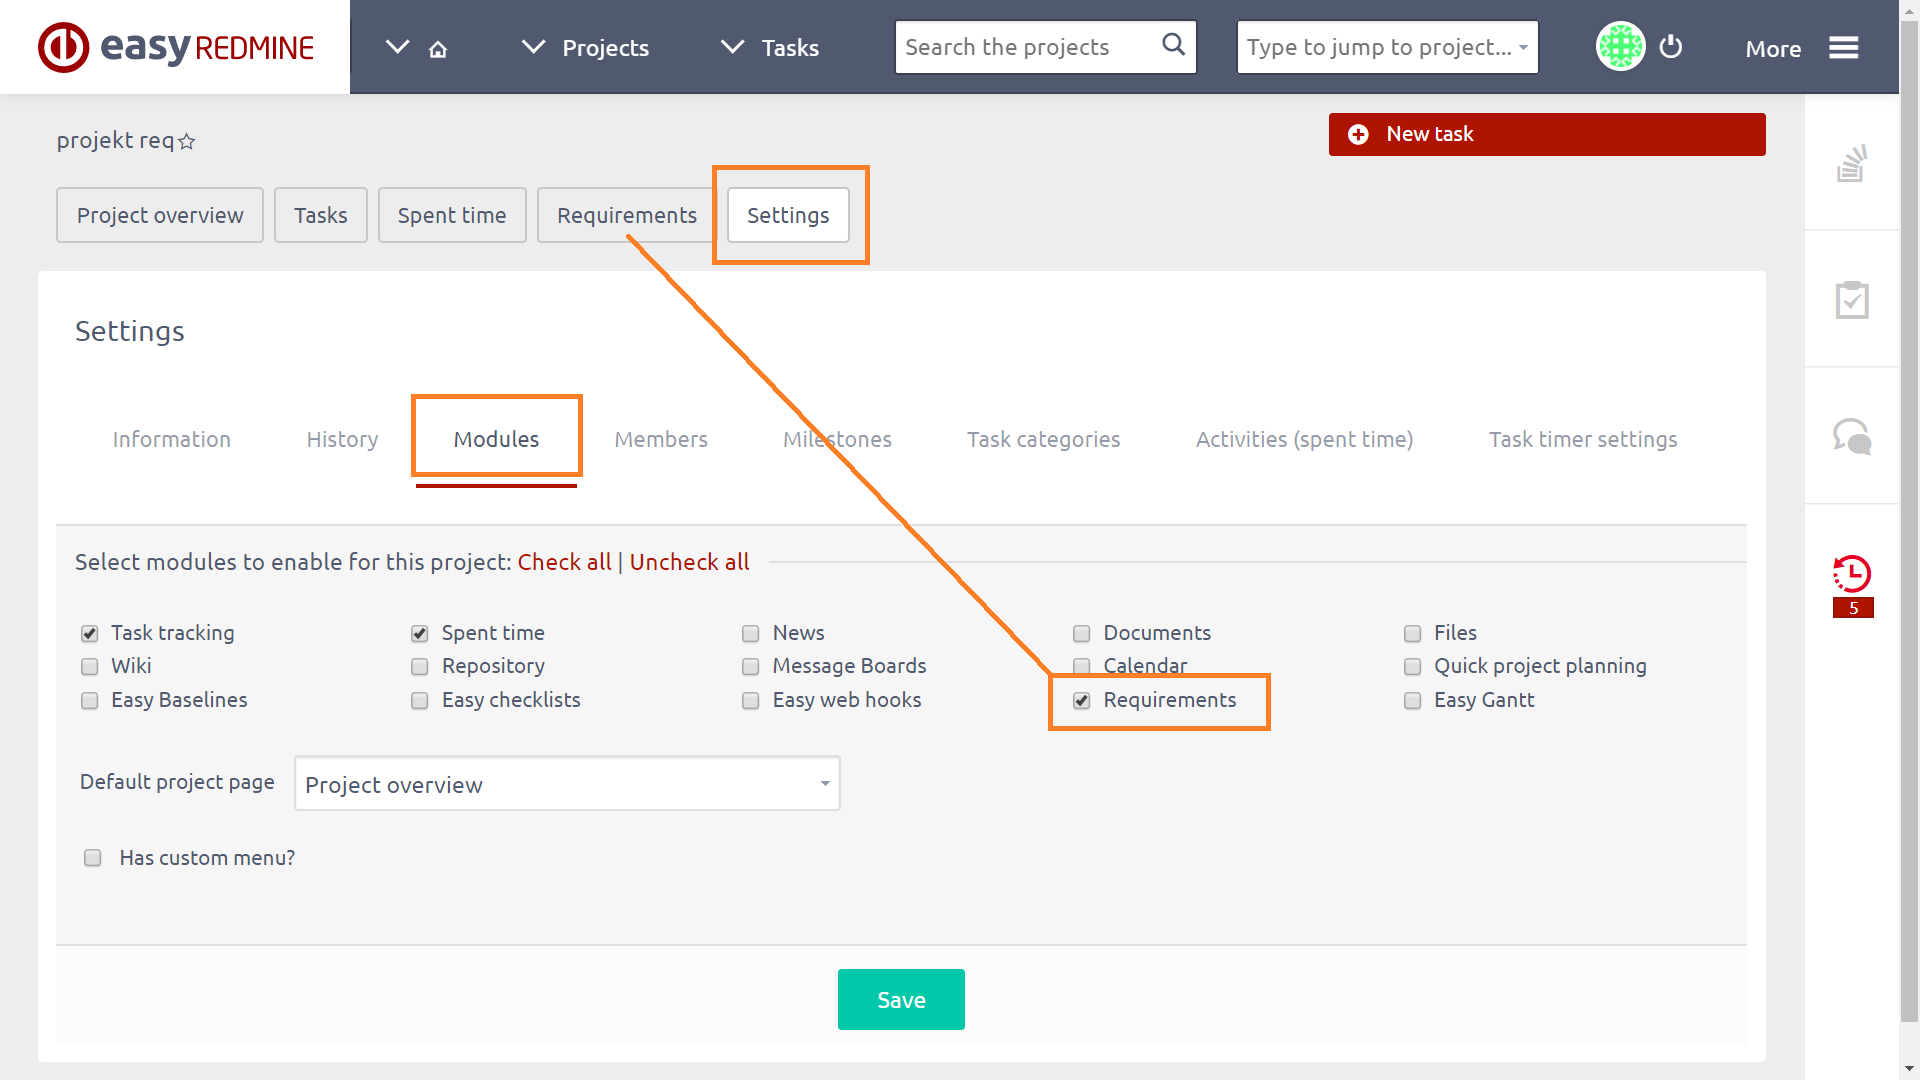Viewport: 1920px width, 1080px height.
Task: Open the user avatar profile
Action: pos(1620,47)
